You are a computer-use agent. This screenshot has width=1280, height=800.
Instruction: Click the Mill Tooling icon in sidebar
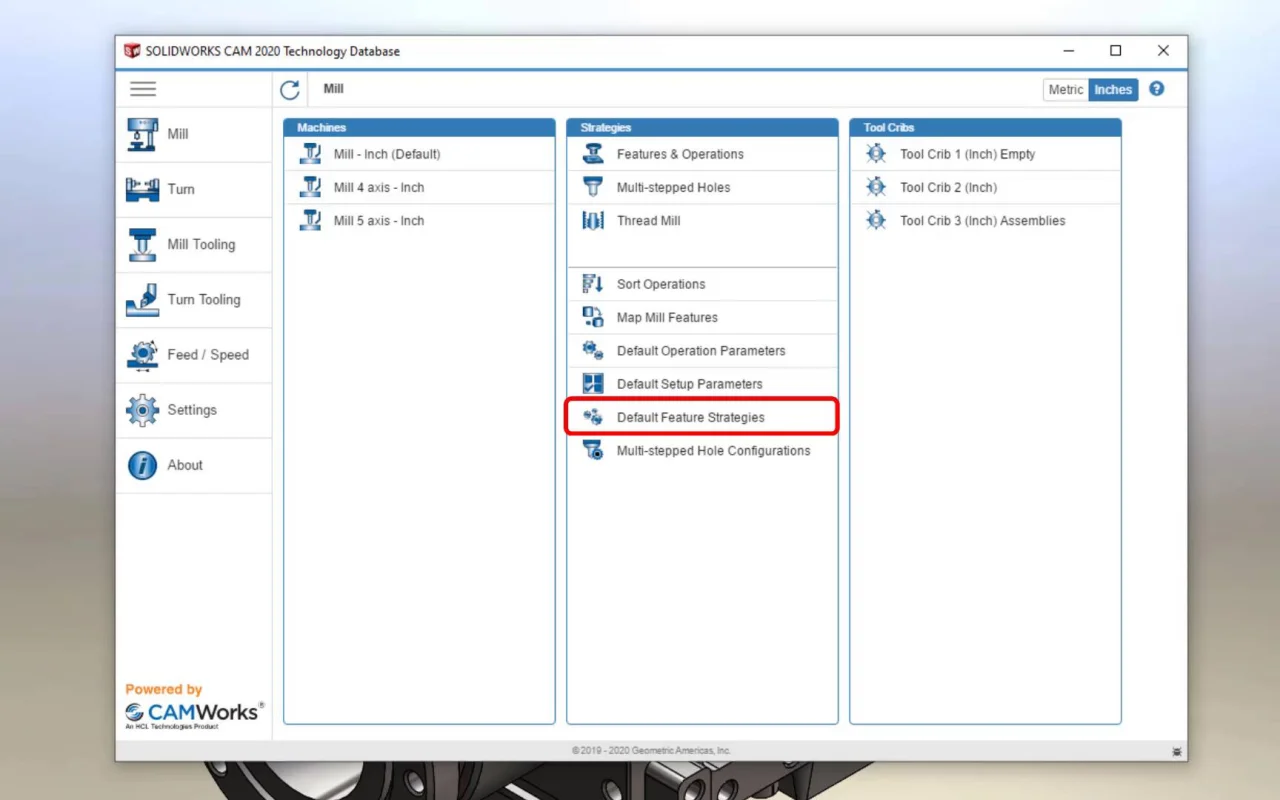tap(142, 244)
